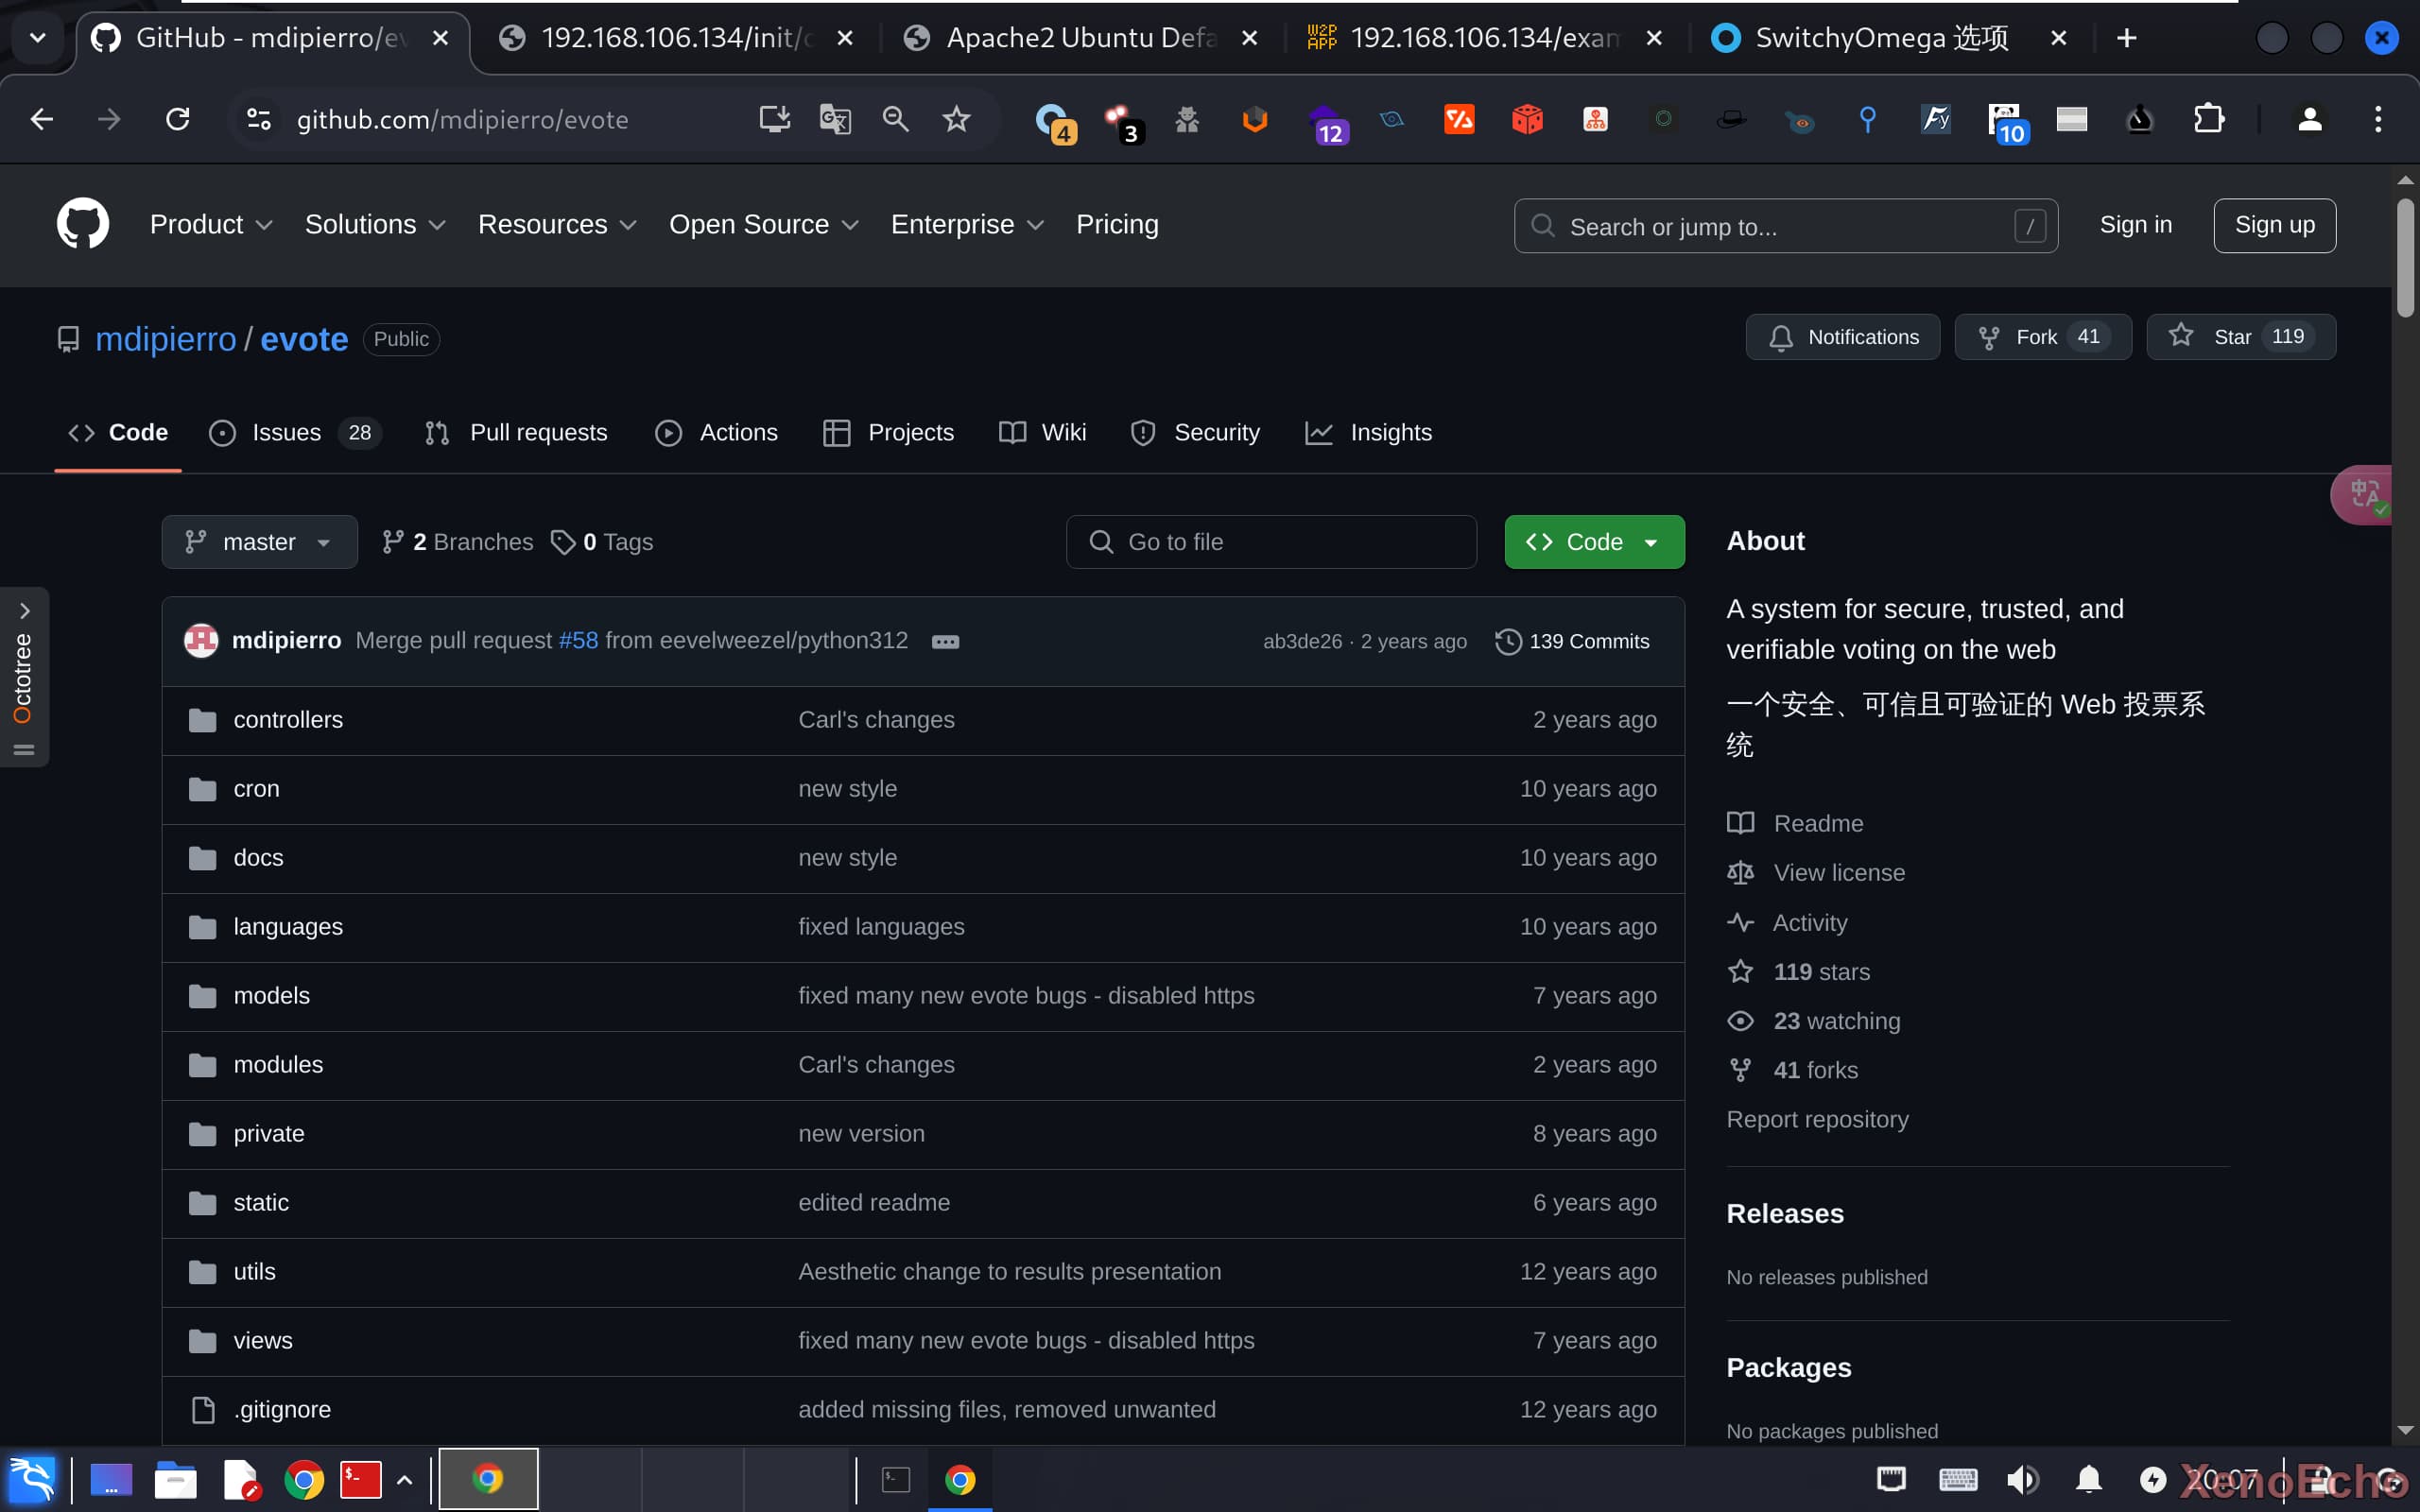This screenshot has height=1512, width=2420.
Task: Open the master branch dropdown
Action: click(259, 542)
